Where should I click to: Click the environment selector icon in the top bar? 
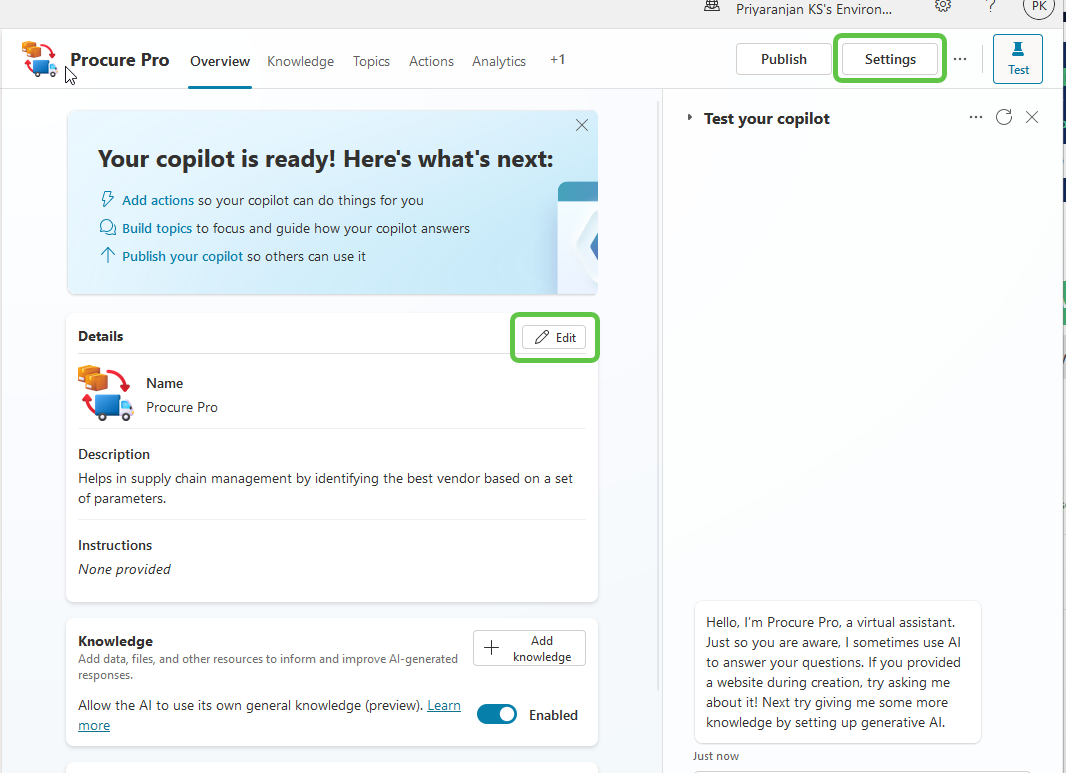pos(711,8)
